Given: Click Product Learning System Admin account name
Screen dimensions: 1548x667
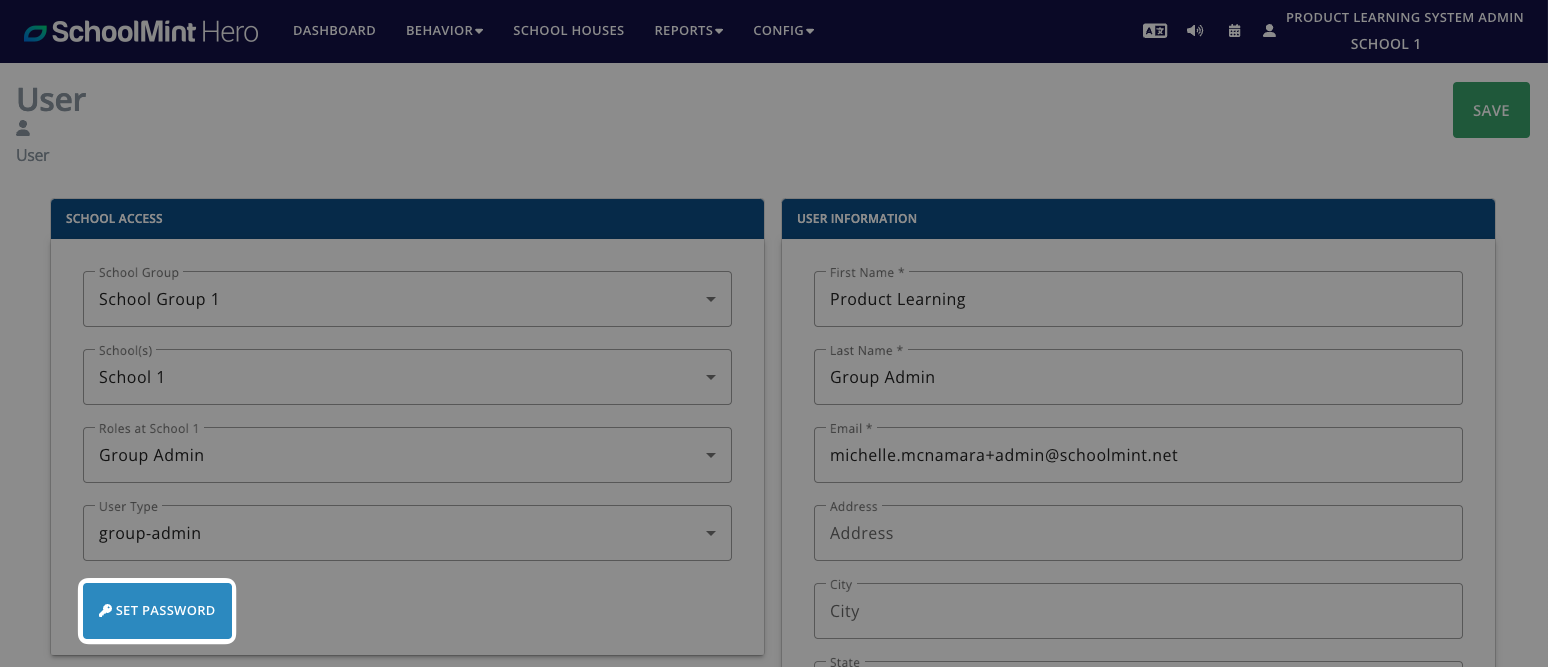Looking at the screenshot, I should pos(1404,18).
